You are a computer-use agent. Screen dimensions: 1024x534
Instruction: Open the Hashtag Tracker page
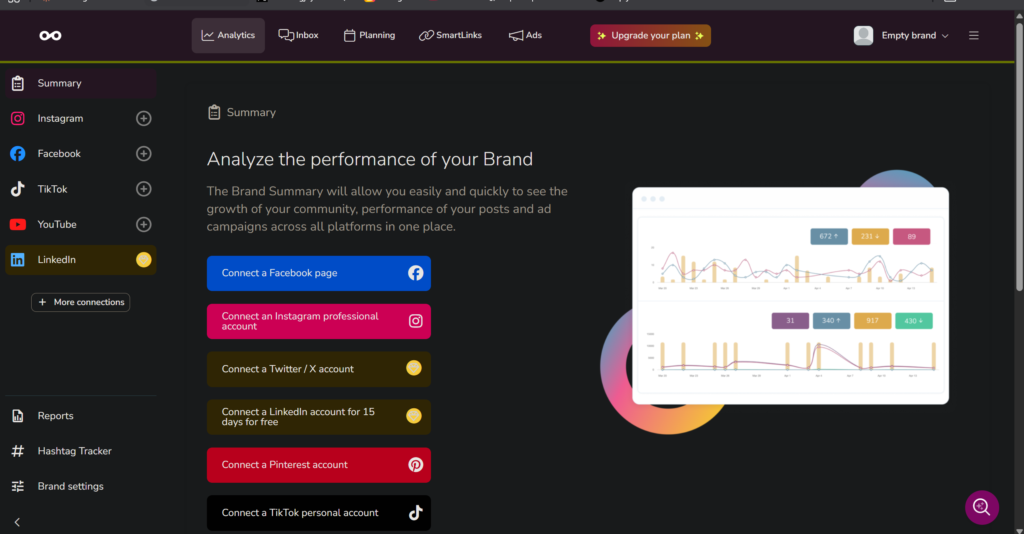[74, 451]
